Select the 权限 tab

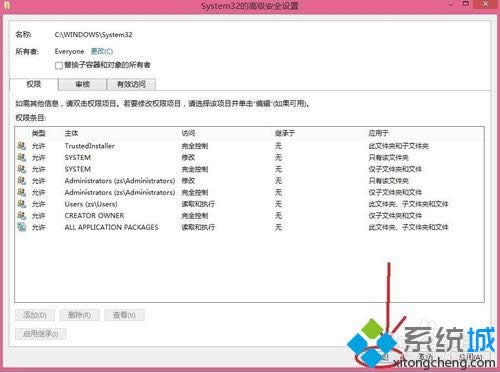(x=34, y=84)
